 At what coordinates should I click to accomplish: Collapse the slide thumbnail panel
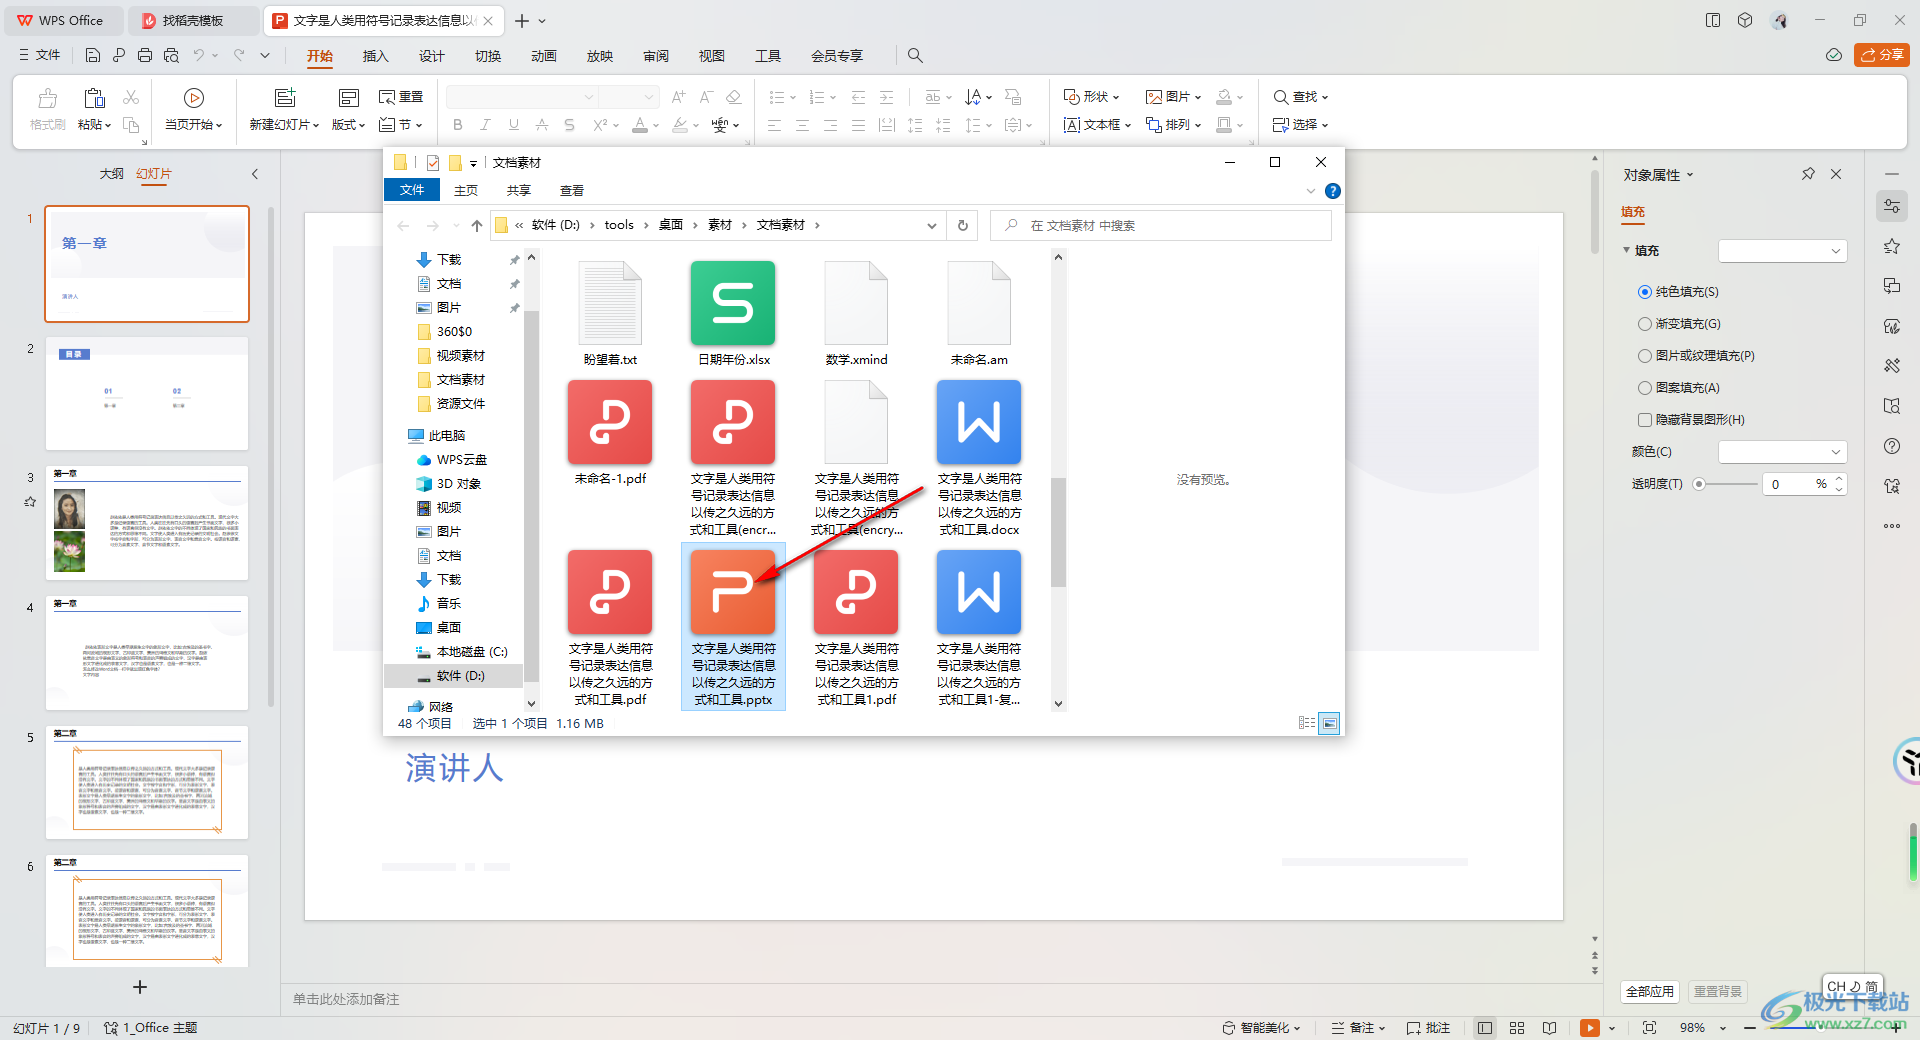255,174
